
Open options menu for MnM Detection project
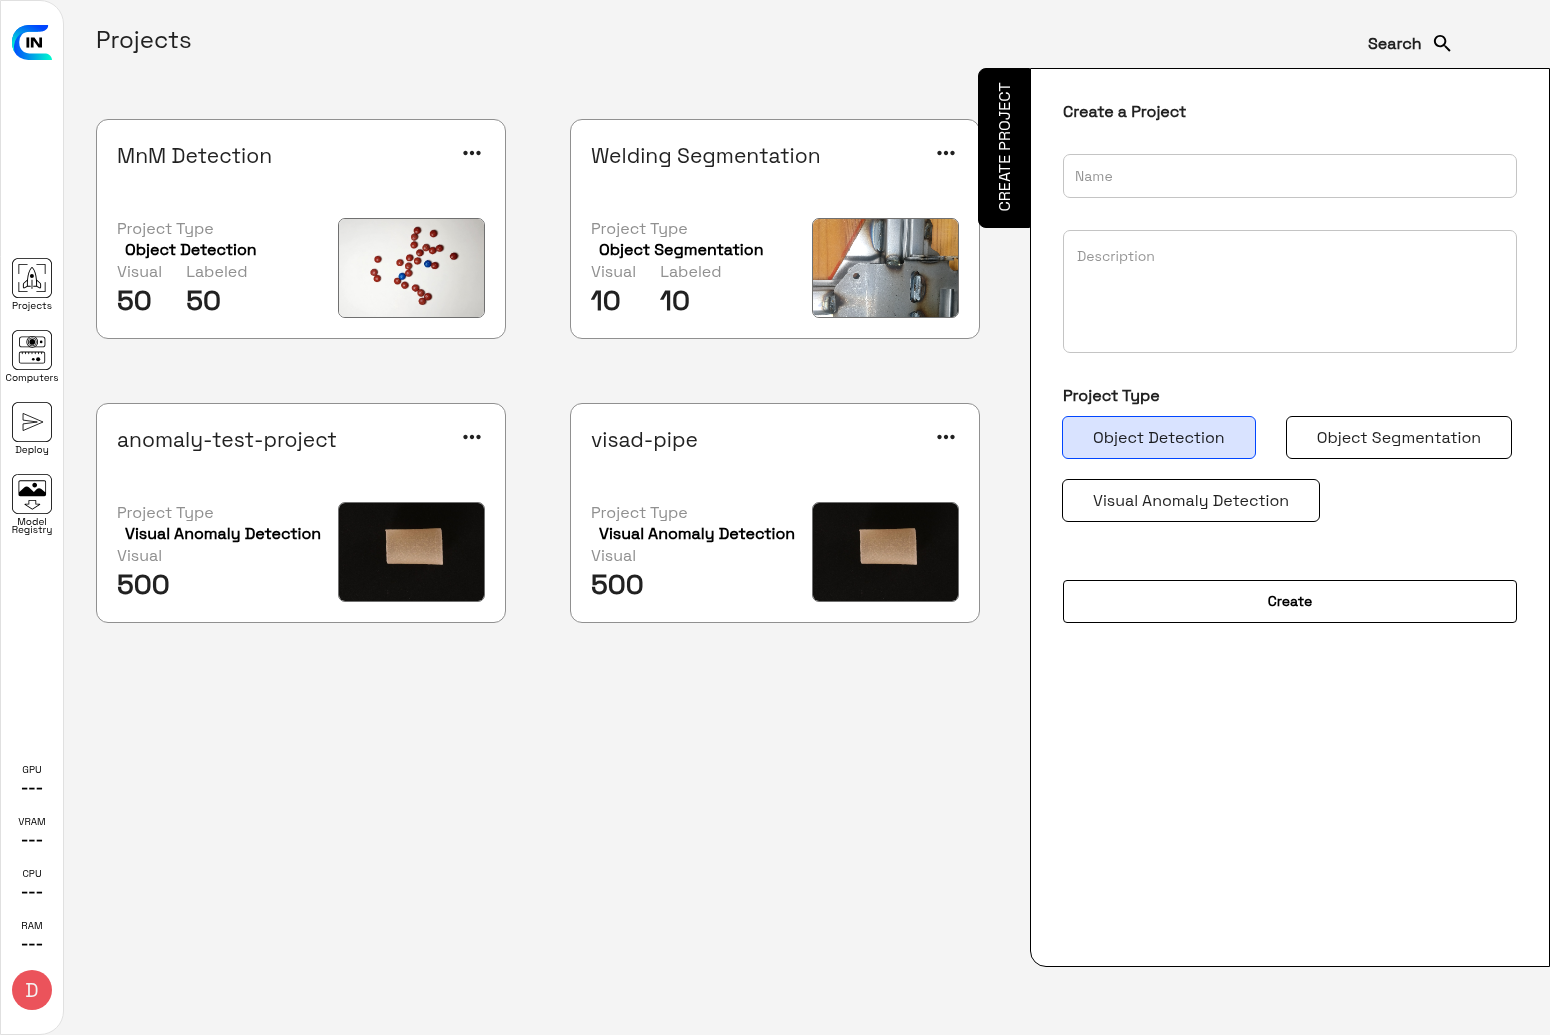472,153
